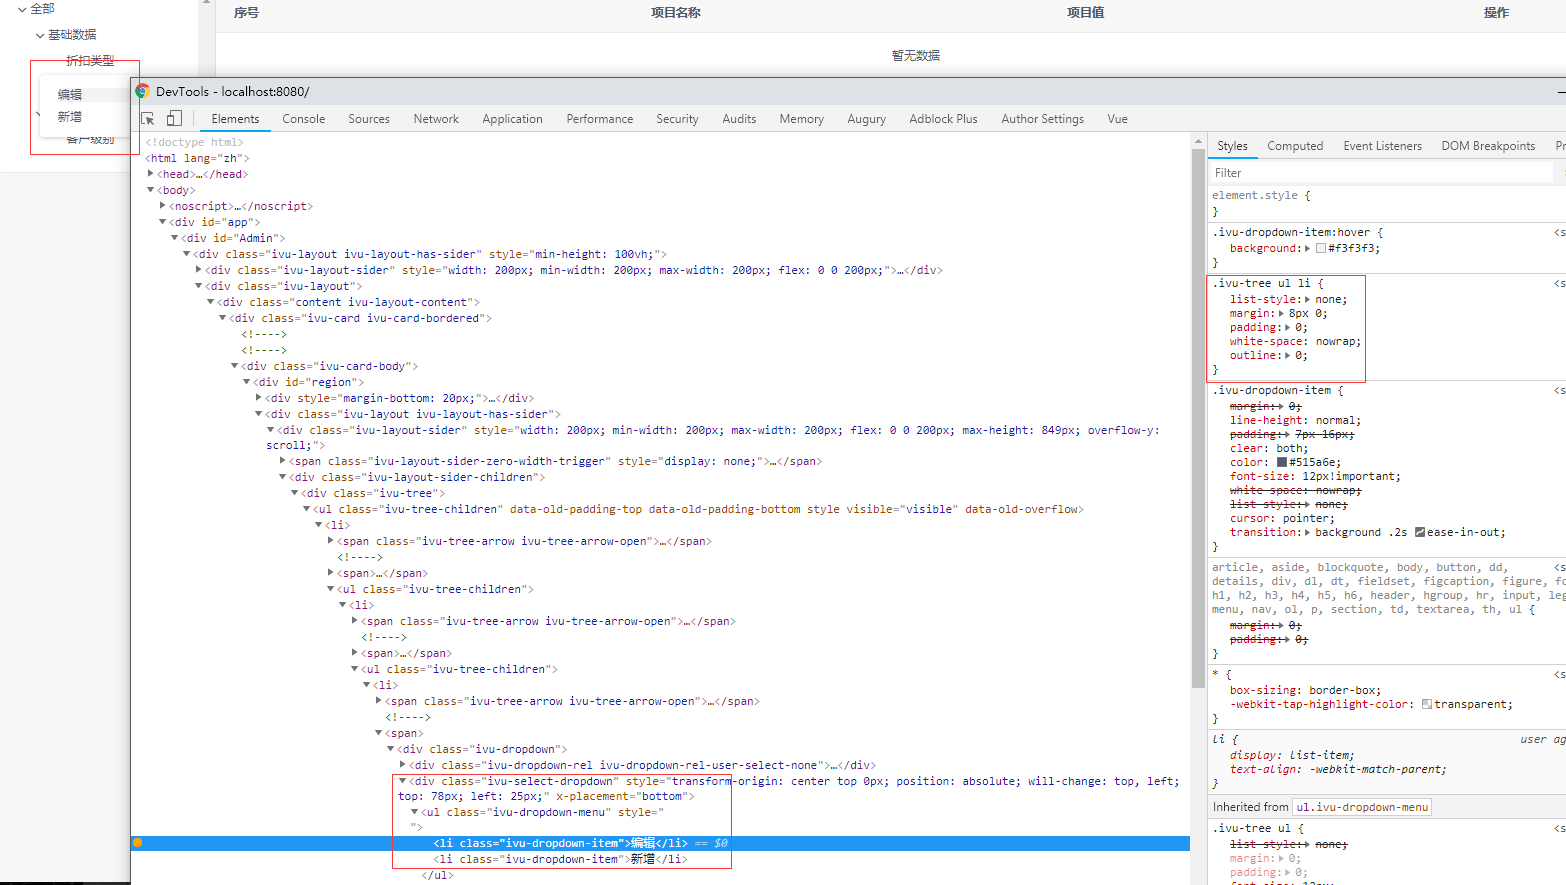
Task: Click the transparent tap-highlight color swatch
Action: coord(1427,704)
